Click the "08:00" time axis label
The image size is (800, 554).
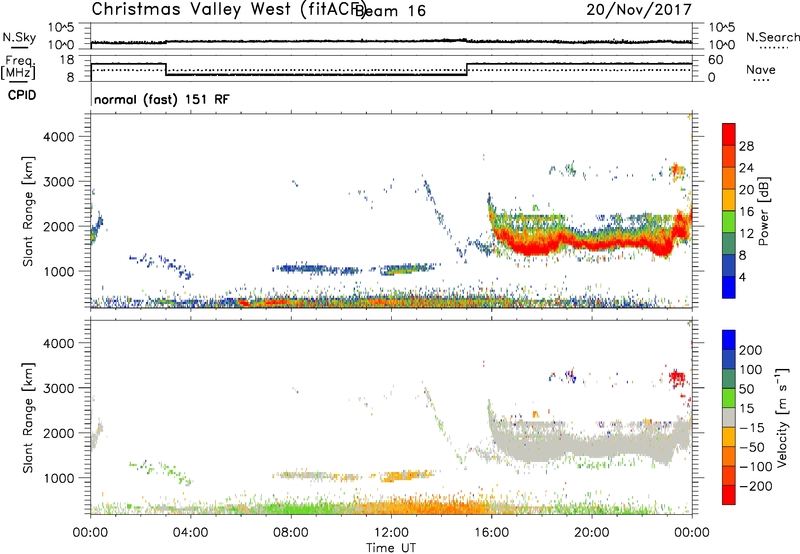[x=291, y=533]
